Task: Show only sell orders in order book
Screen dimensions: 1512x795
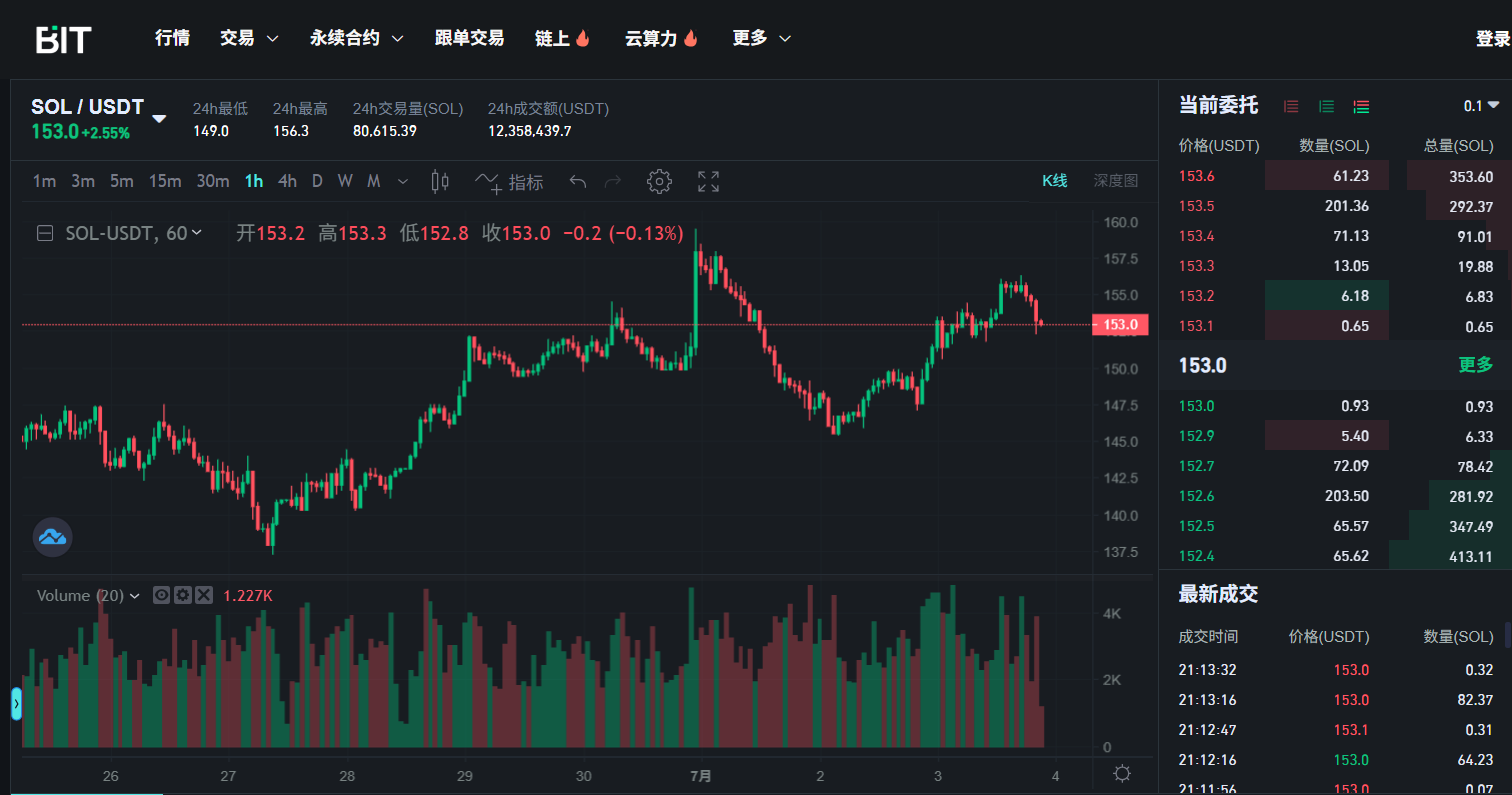Action: 1291,106
